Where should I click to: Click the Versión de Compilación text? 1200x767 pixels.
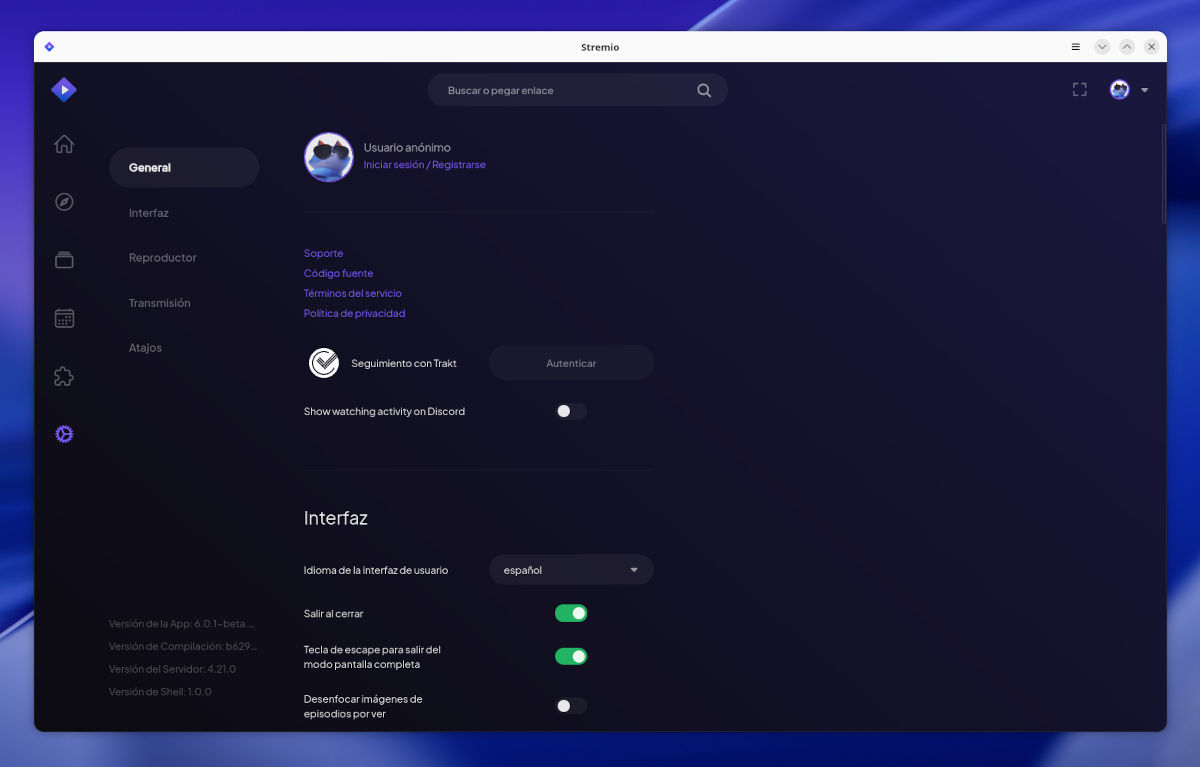(x=183, y=646)
